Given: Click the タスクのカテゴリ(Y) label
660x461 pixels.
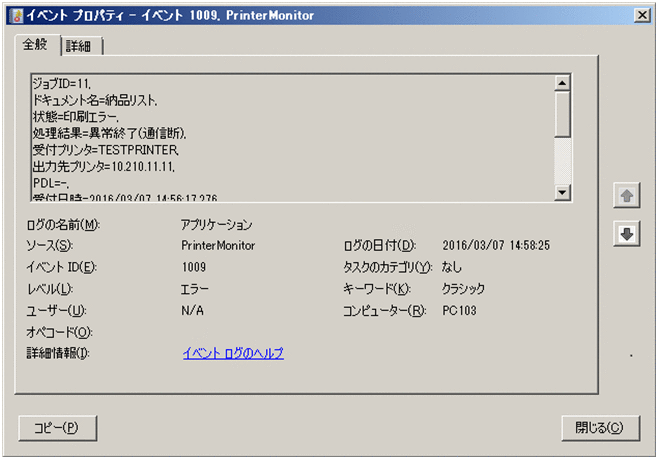Looking at the screenshot, I should pyautogui.click(x=387, y=267).
